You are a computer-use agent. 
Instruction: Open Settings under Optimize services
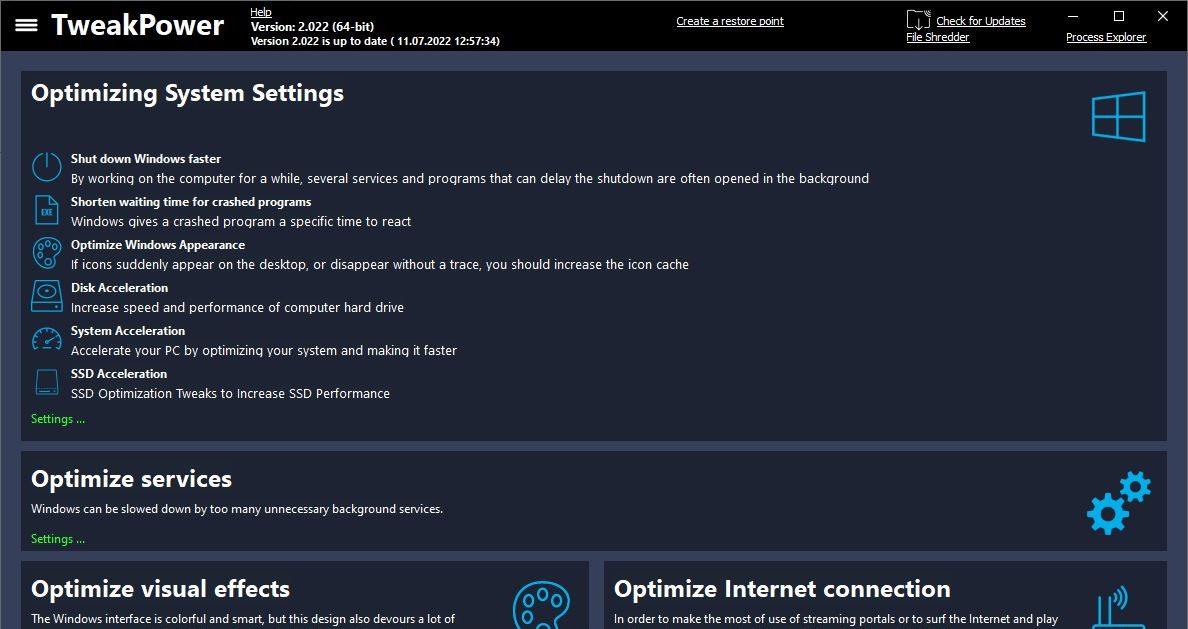(58, 539)
